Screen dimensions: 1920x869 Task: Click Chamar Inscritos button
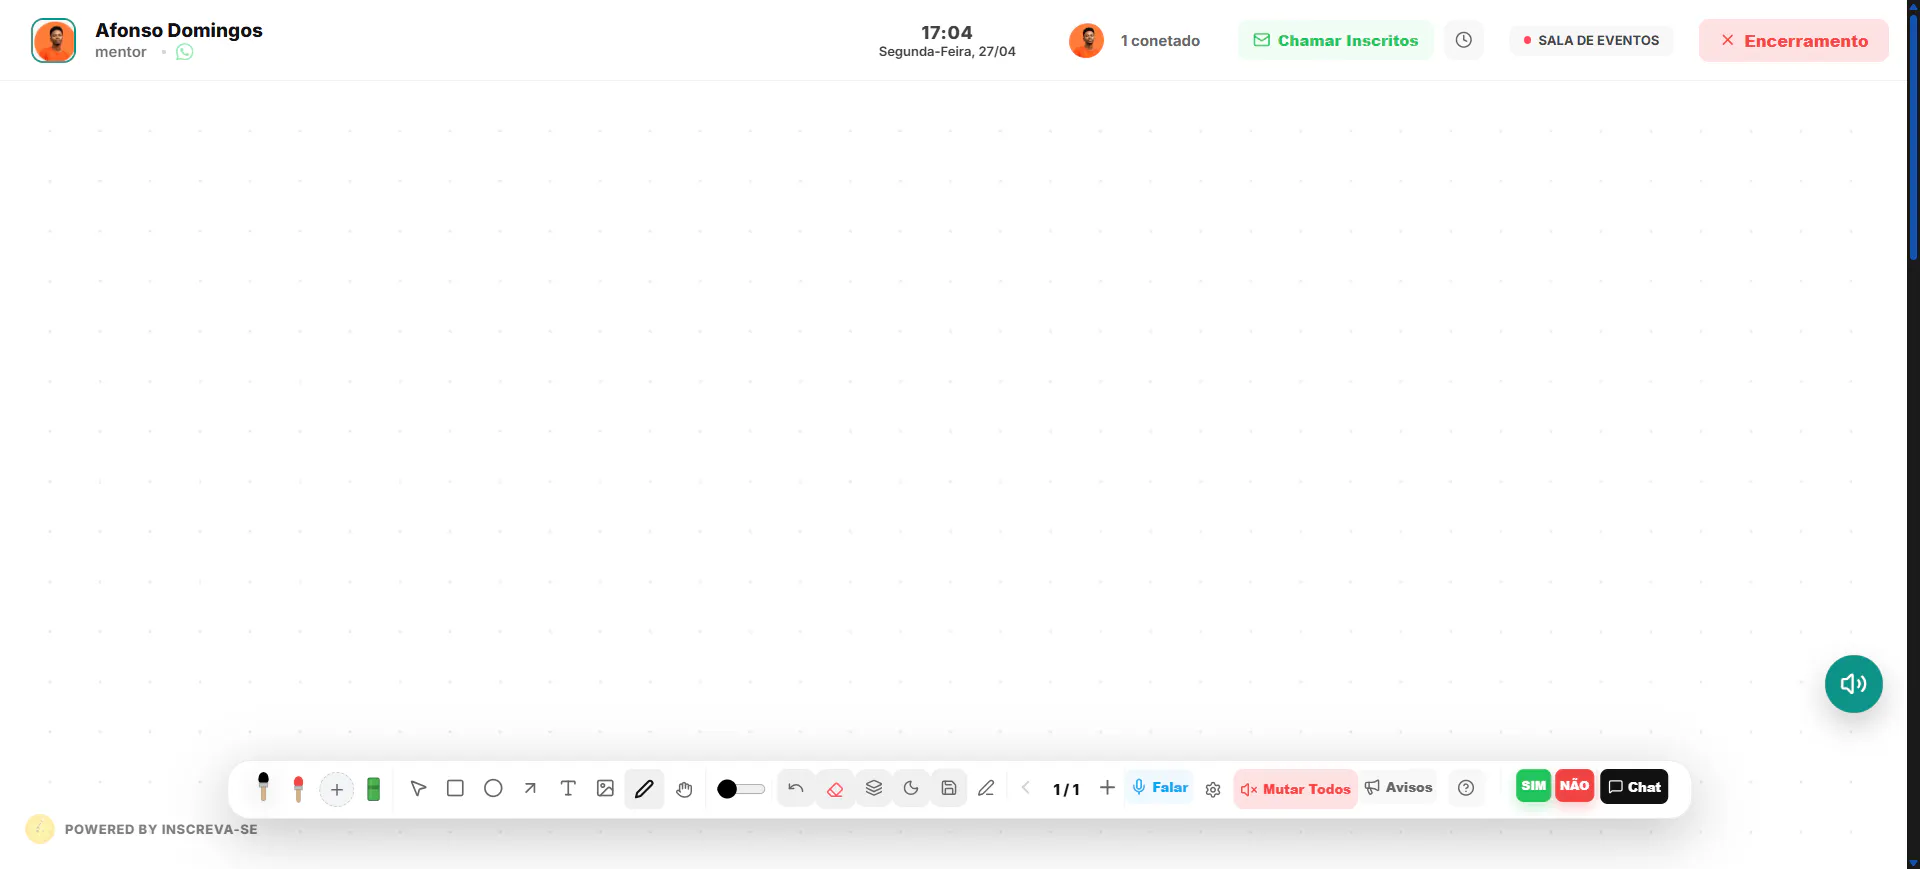1335,40
